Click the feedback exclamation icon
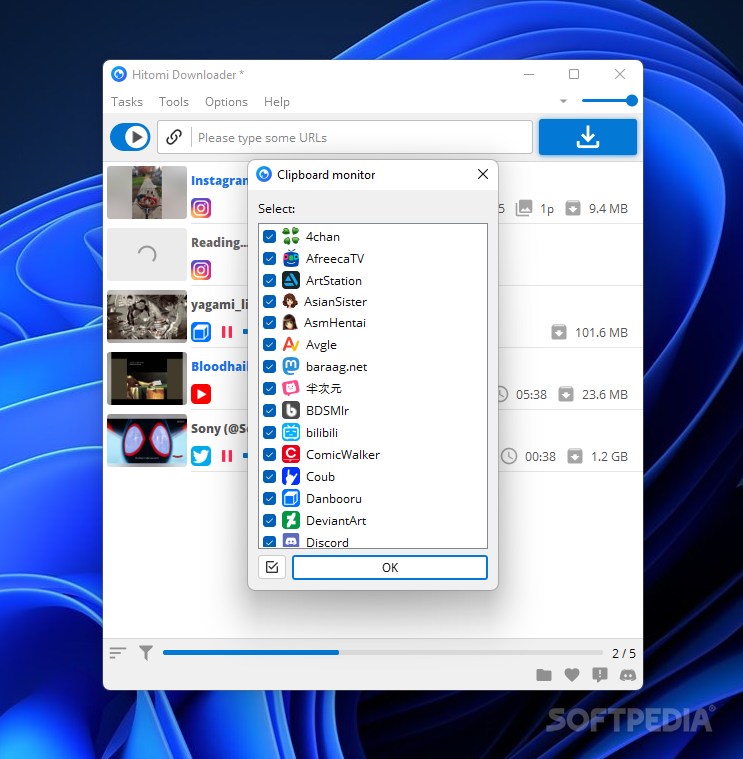The height and width of the screenshot is (759, 743). coord(600,675)
